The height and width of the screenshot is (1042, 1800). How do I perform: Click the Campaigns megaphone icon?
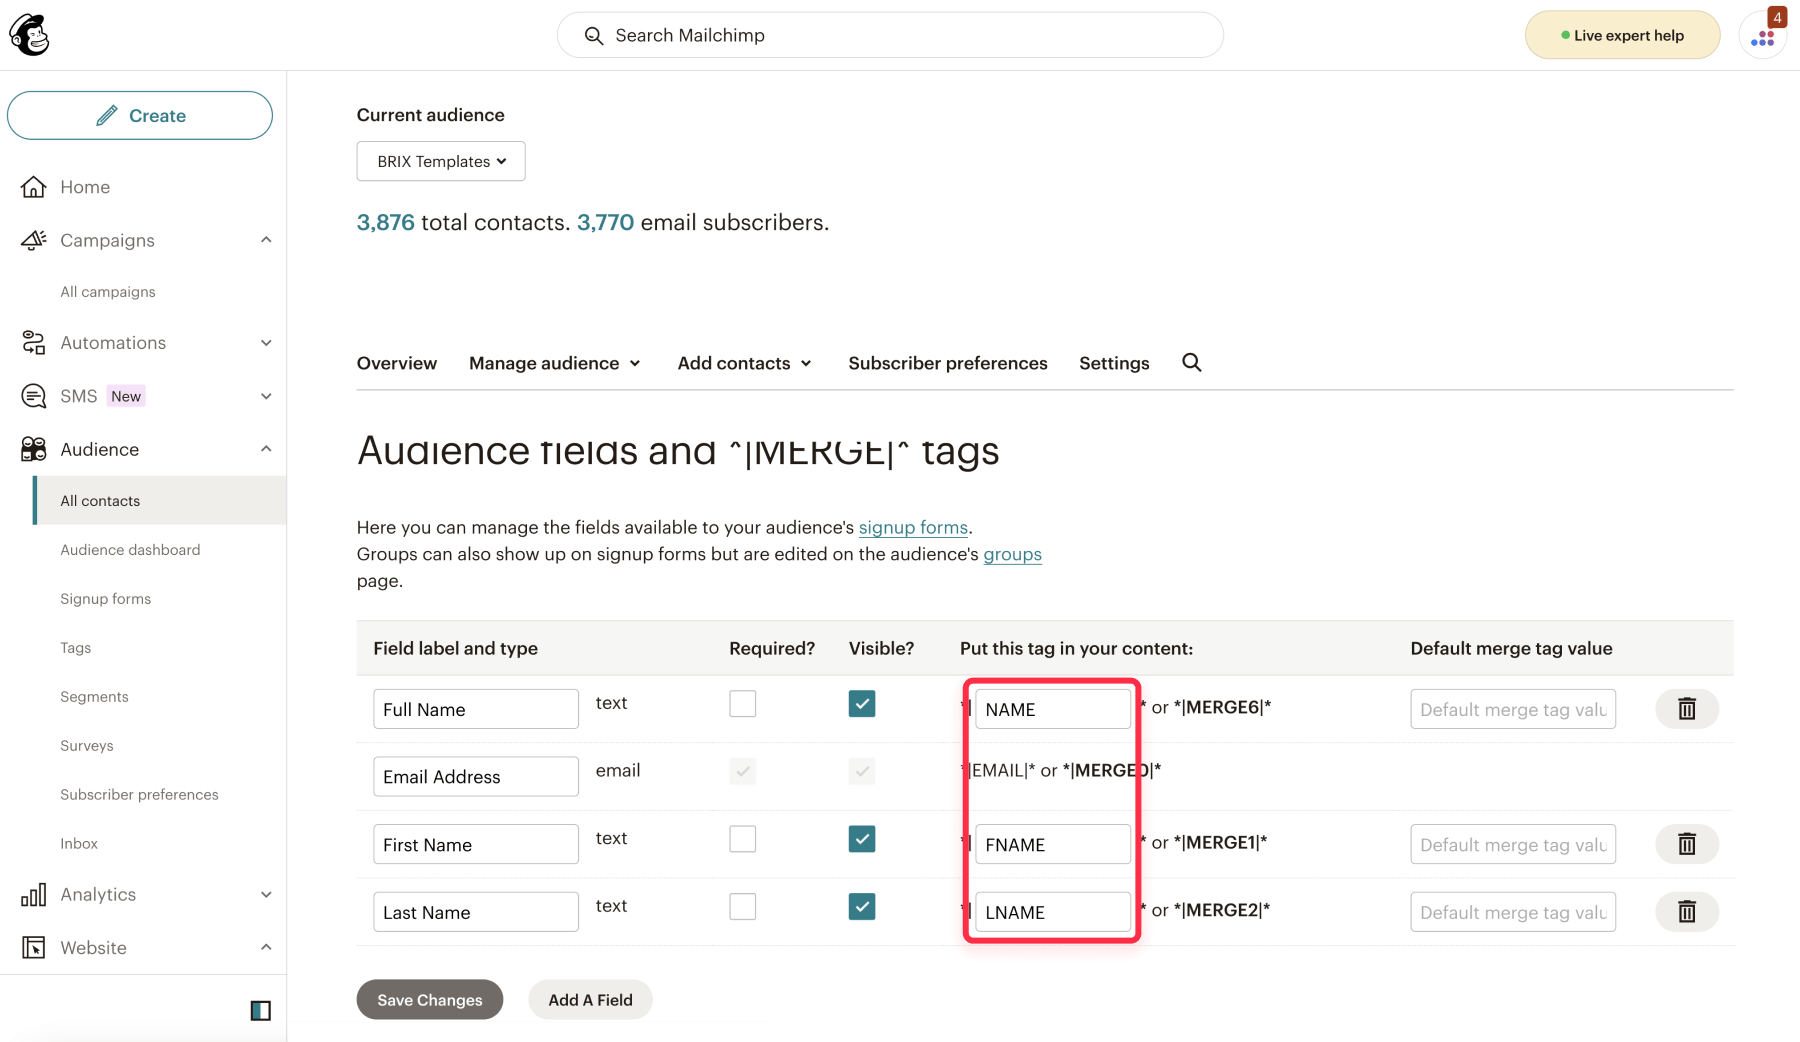click(34, 240)
